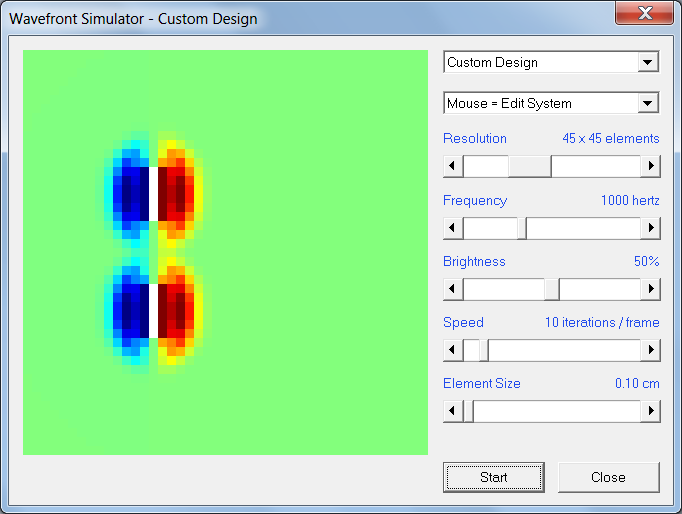Start the wavefront simulation
The image size is (682, 514).
494,477
